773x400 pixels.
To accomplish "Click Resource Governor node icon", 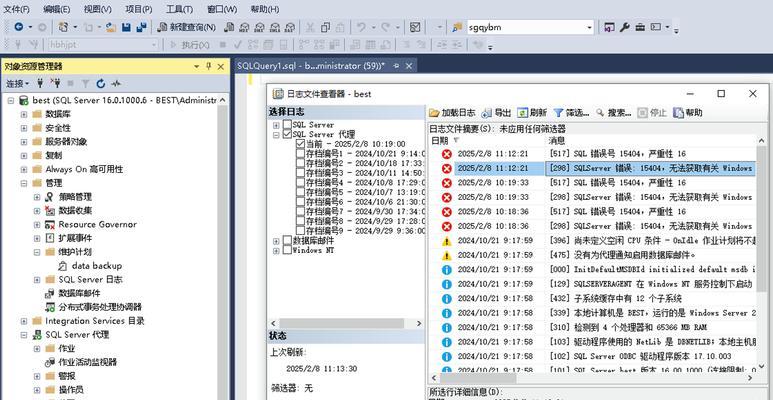I will pyautogui.click(x=50, y=224).
